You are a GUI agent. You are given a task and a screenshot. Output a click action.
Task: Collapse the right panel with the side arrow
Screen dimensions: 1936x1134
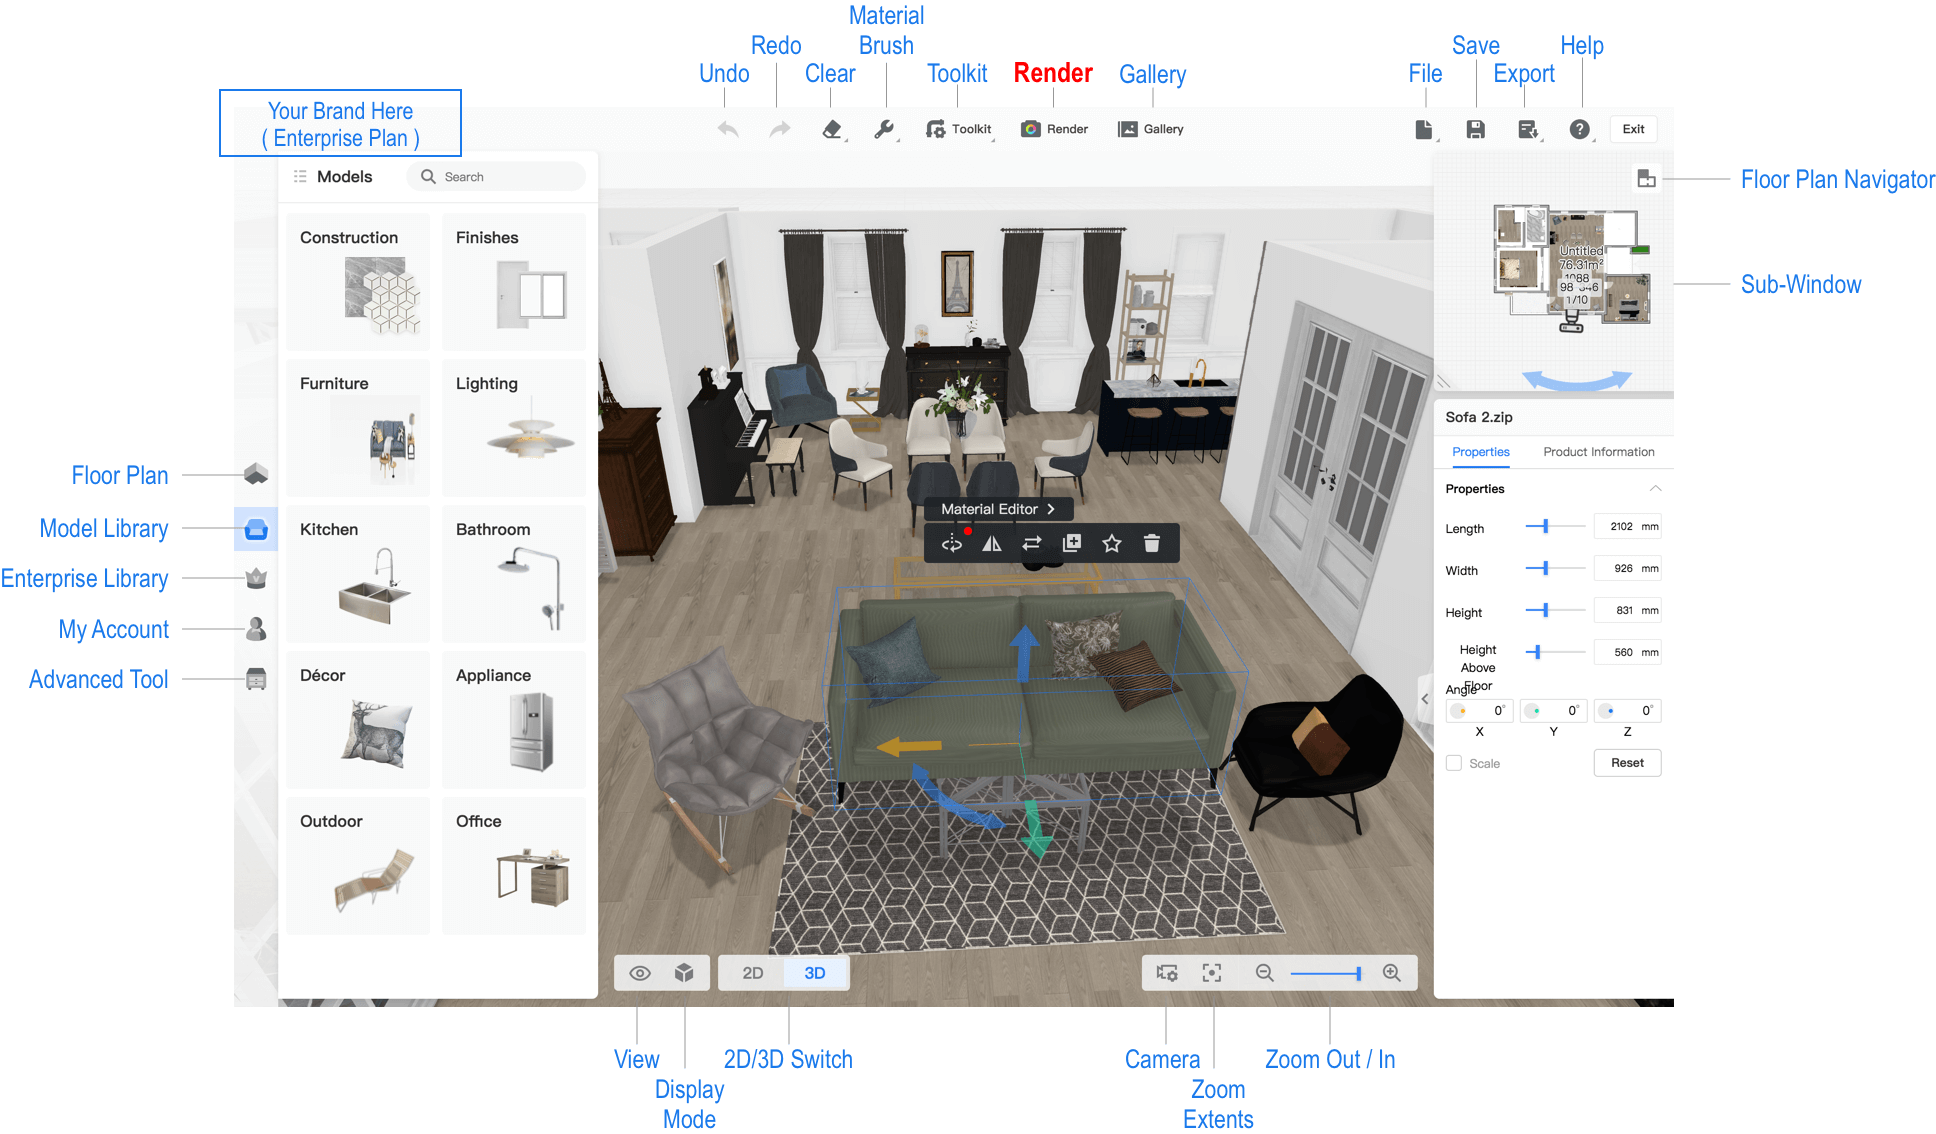click(x=1425, y=699)
